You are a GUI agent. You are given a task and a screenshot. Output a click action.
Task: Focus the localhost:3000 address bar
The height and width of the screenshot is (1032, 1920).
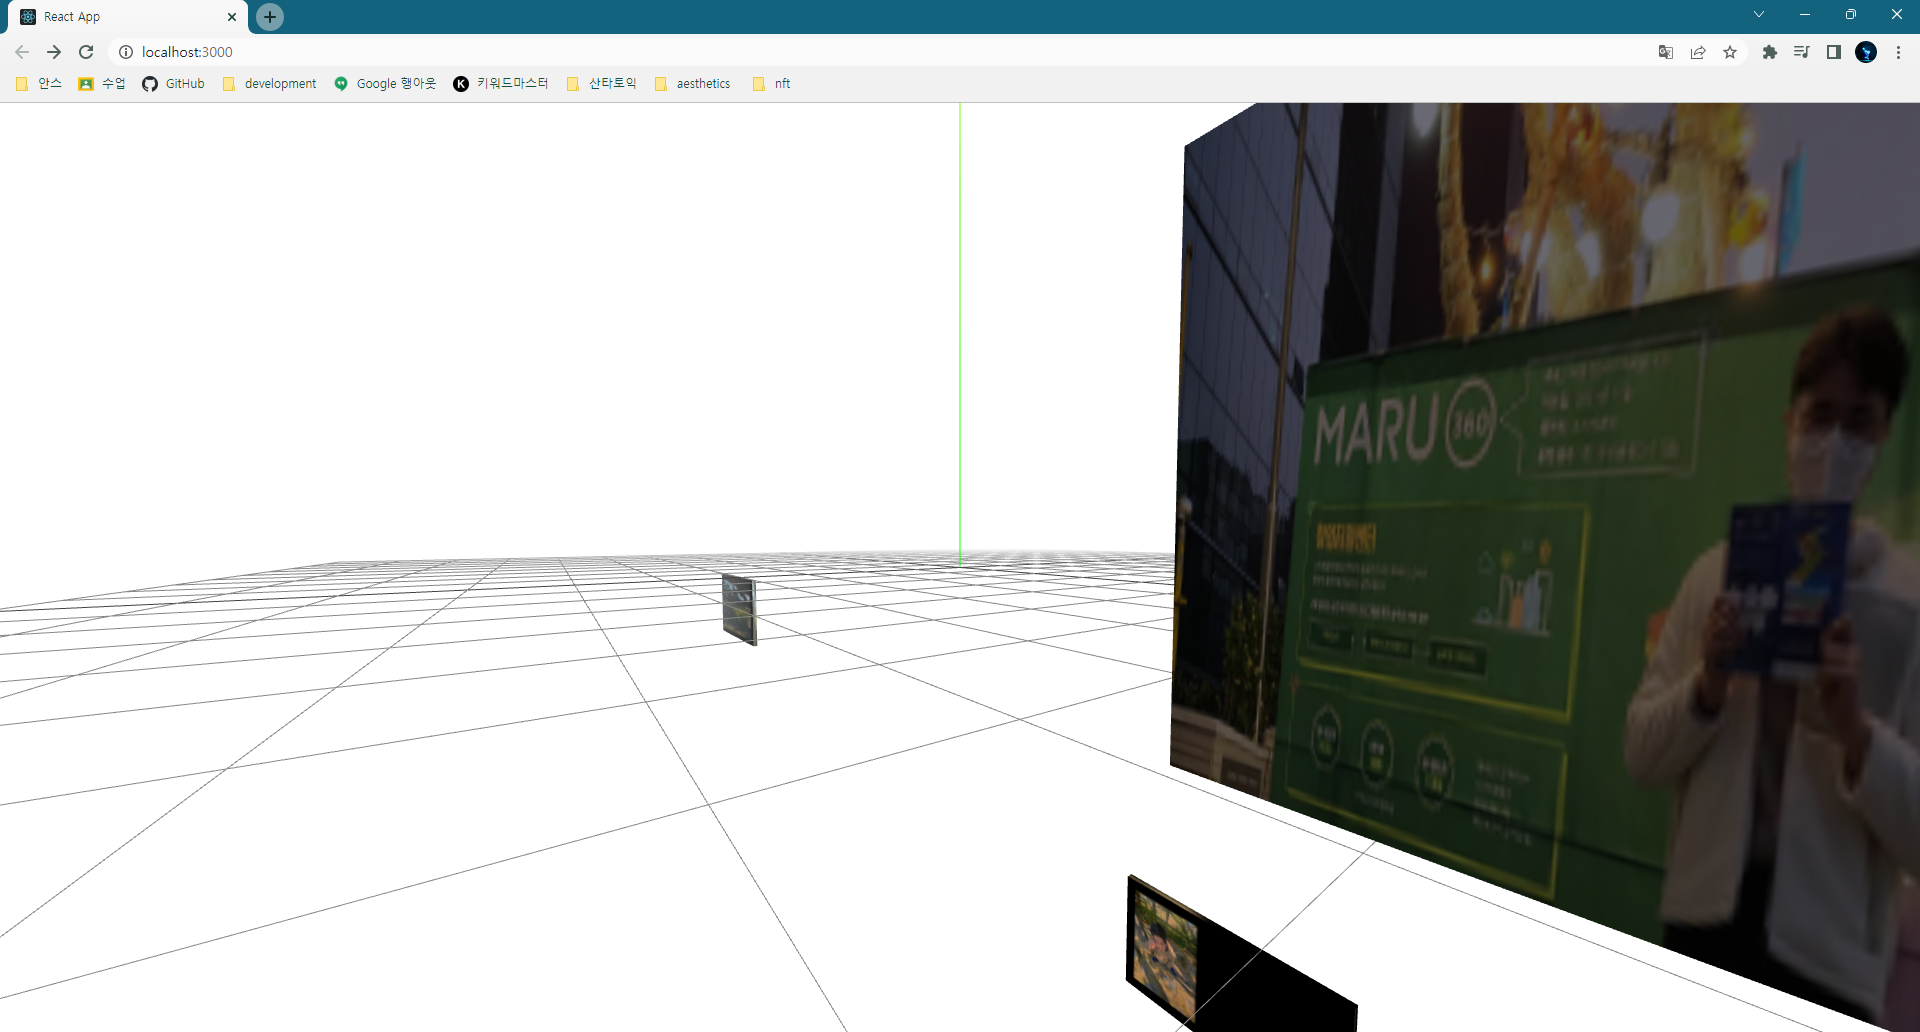click(880, 52)
